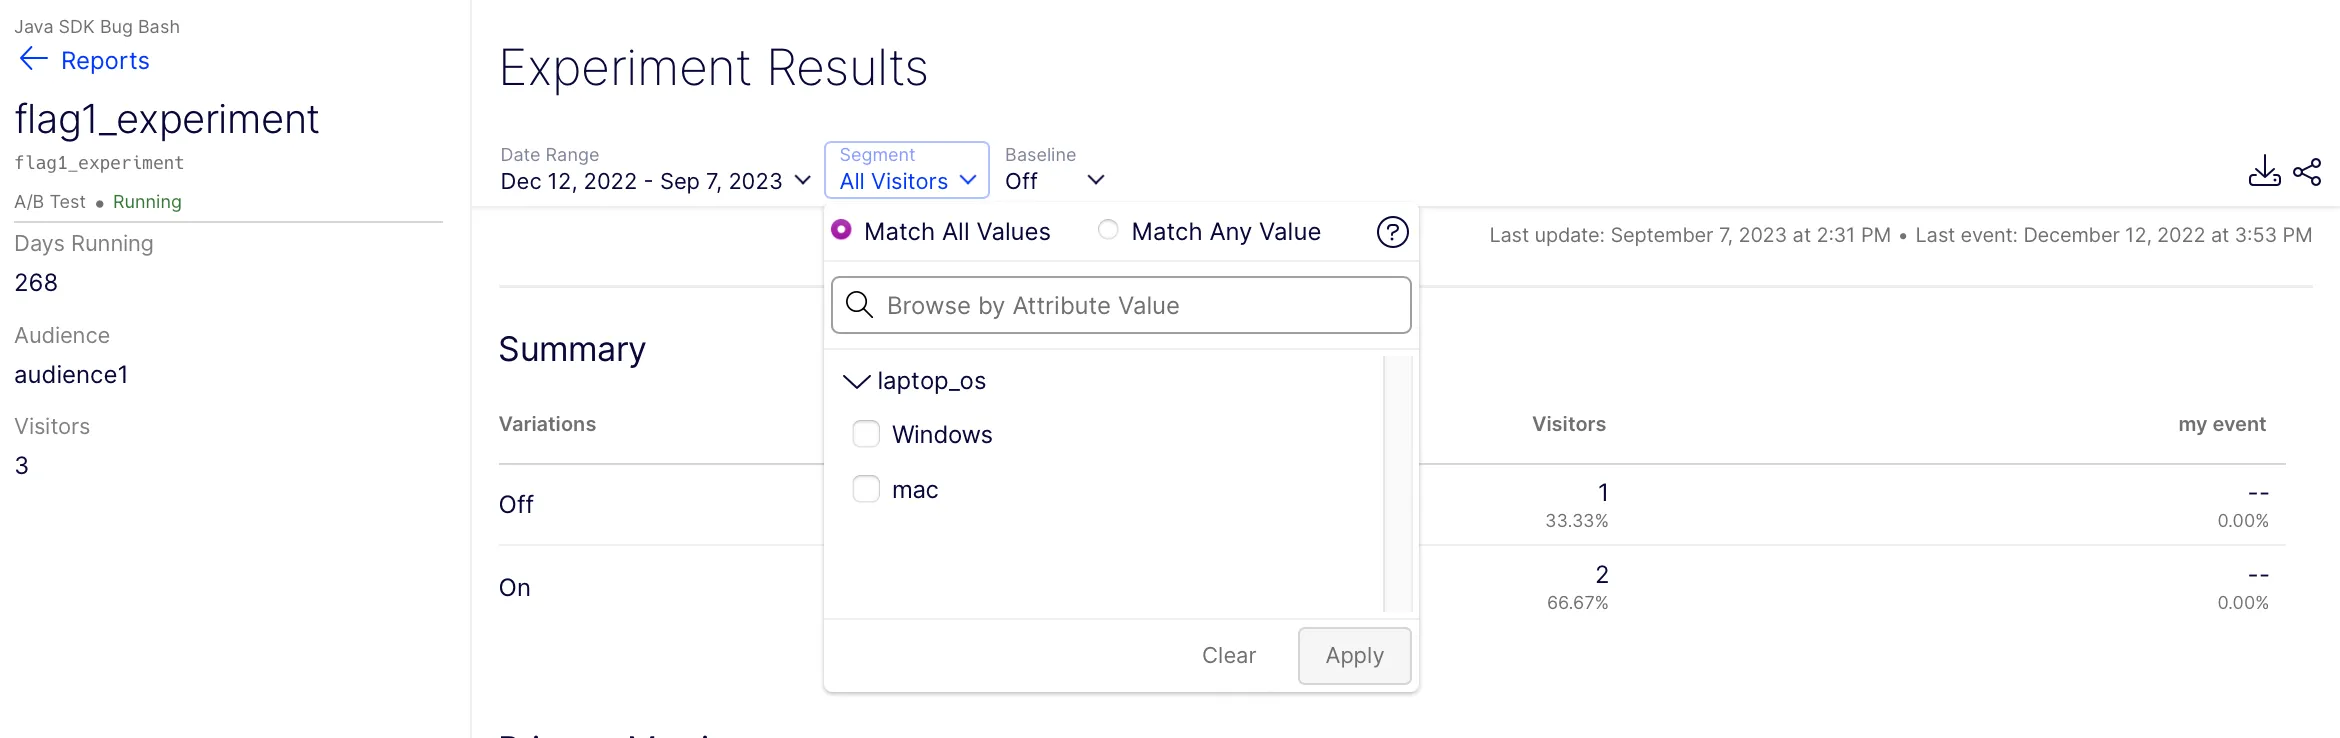
Task: Click the magnifier icon in attribute search
Action: pyautogui.click(x=859, y=304)
